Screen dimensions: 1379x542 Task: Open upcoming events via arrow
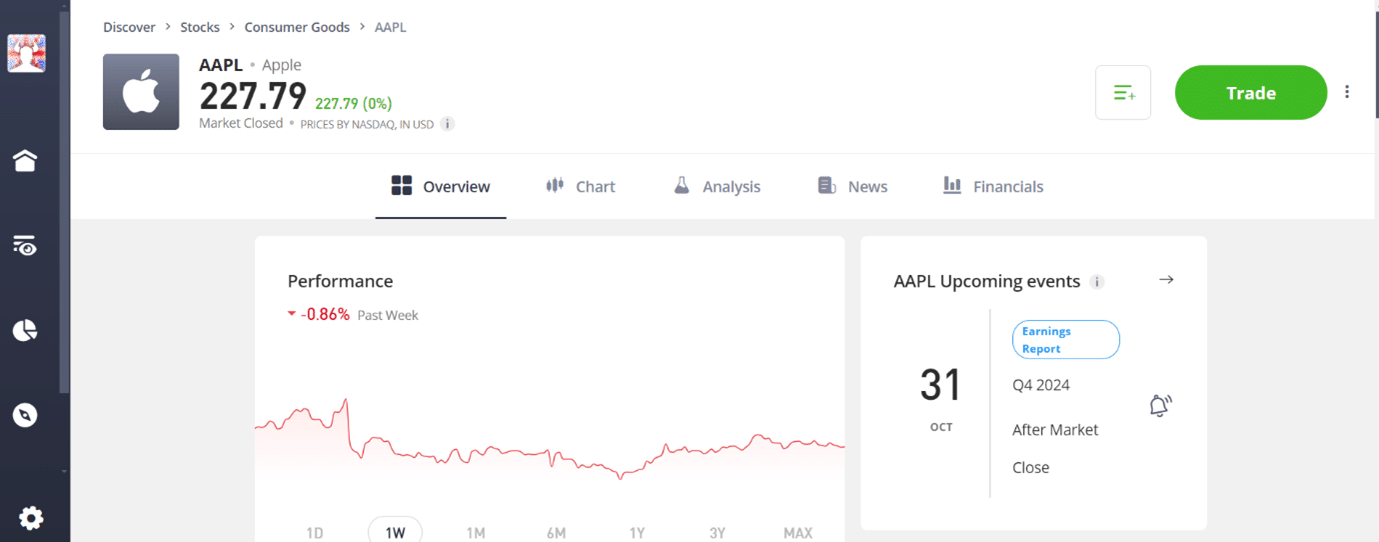click(1166, 280)
